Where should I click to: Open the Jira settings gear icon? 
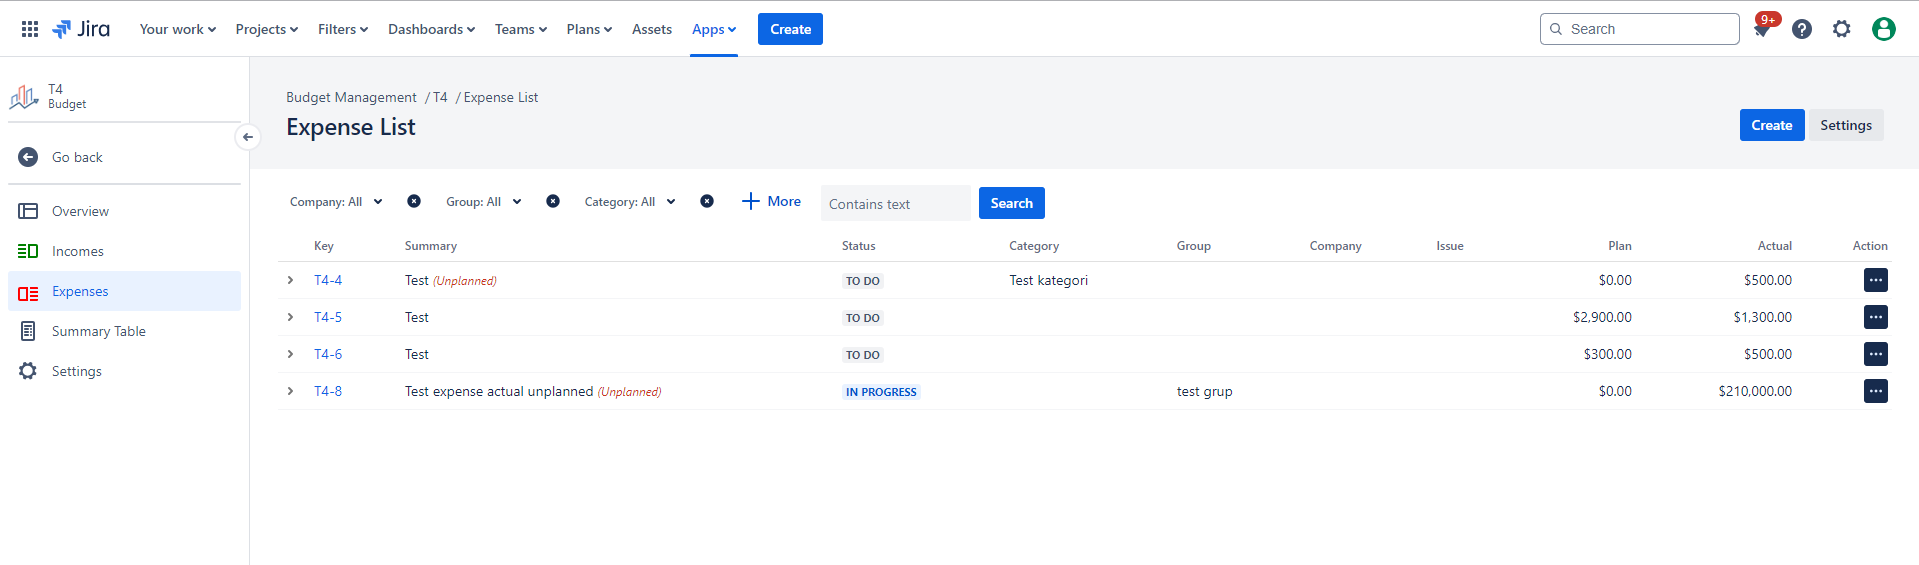tap(1842, 29)
